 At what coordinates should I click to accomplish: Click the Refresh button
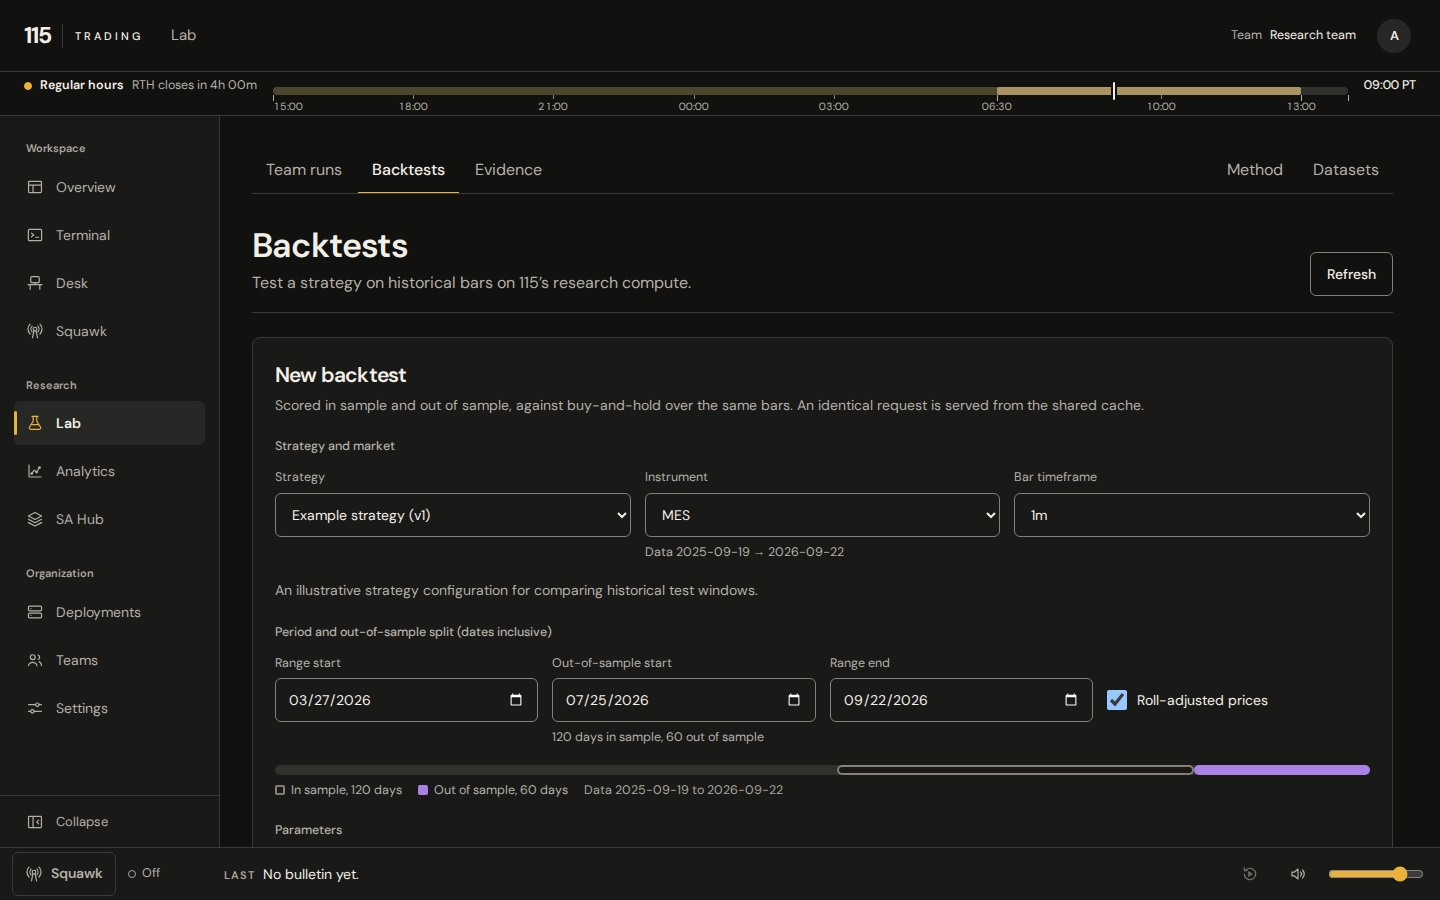point(1351,274)
